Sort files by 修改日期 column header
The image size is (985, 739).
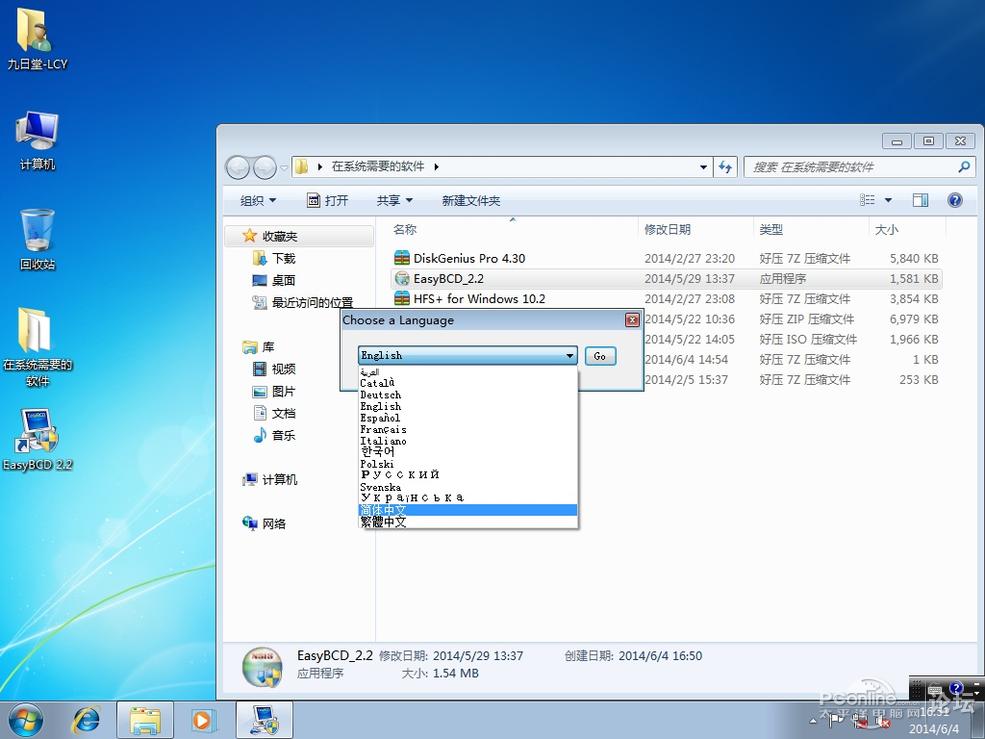[x=695, y=229]
